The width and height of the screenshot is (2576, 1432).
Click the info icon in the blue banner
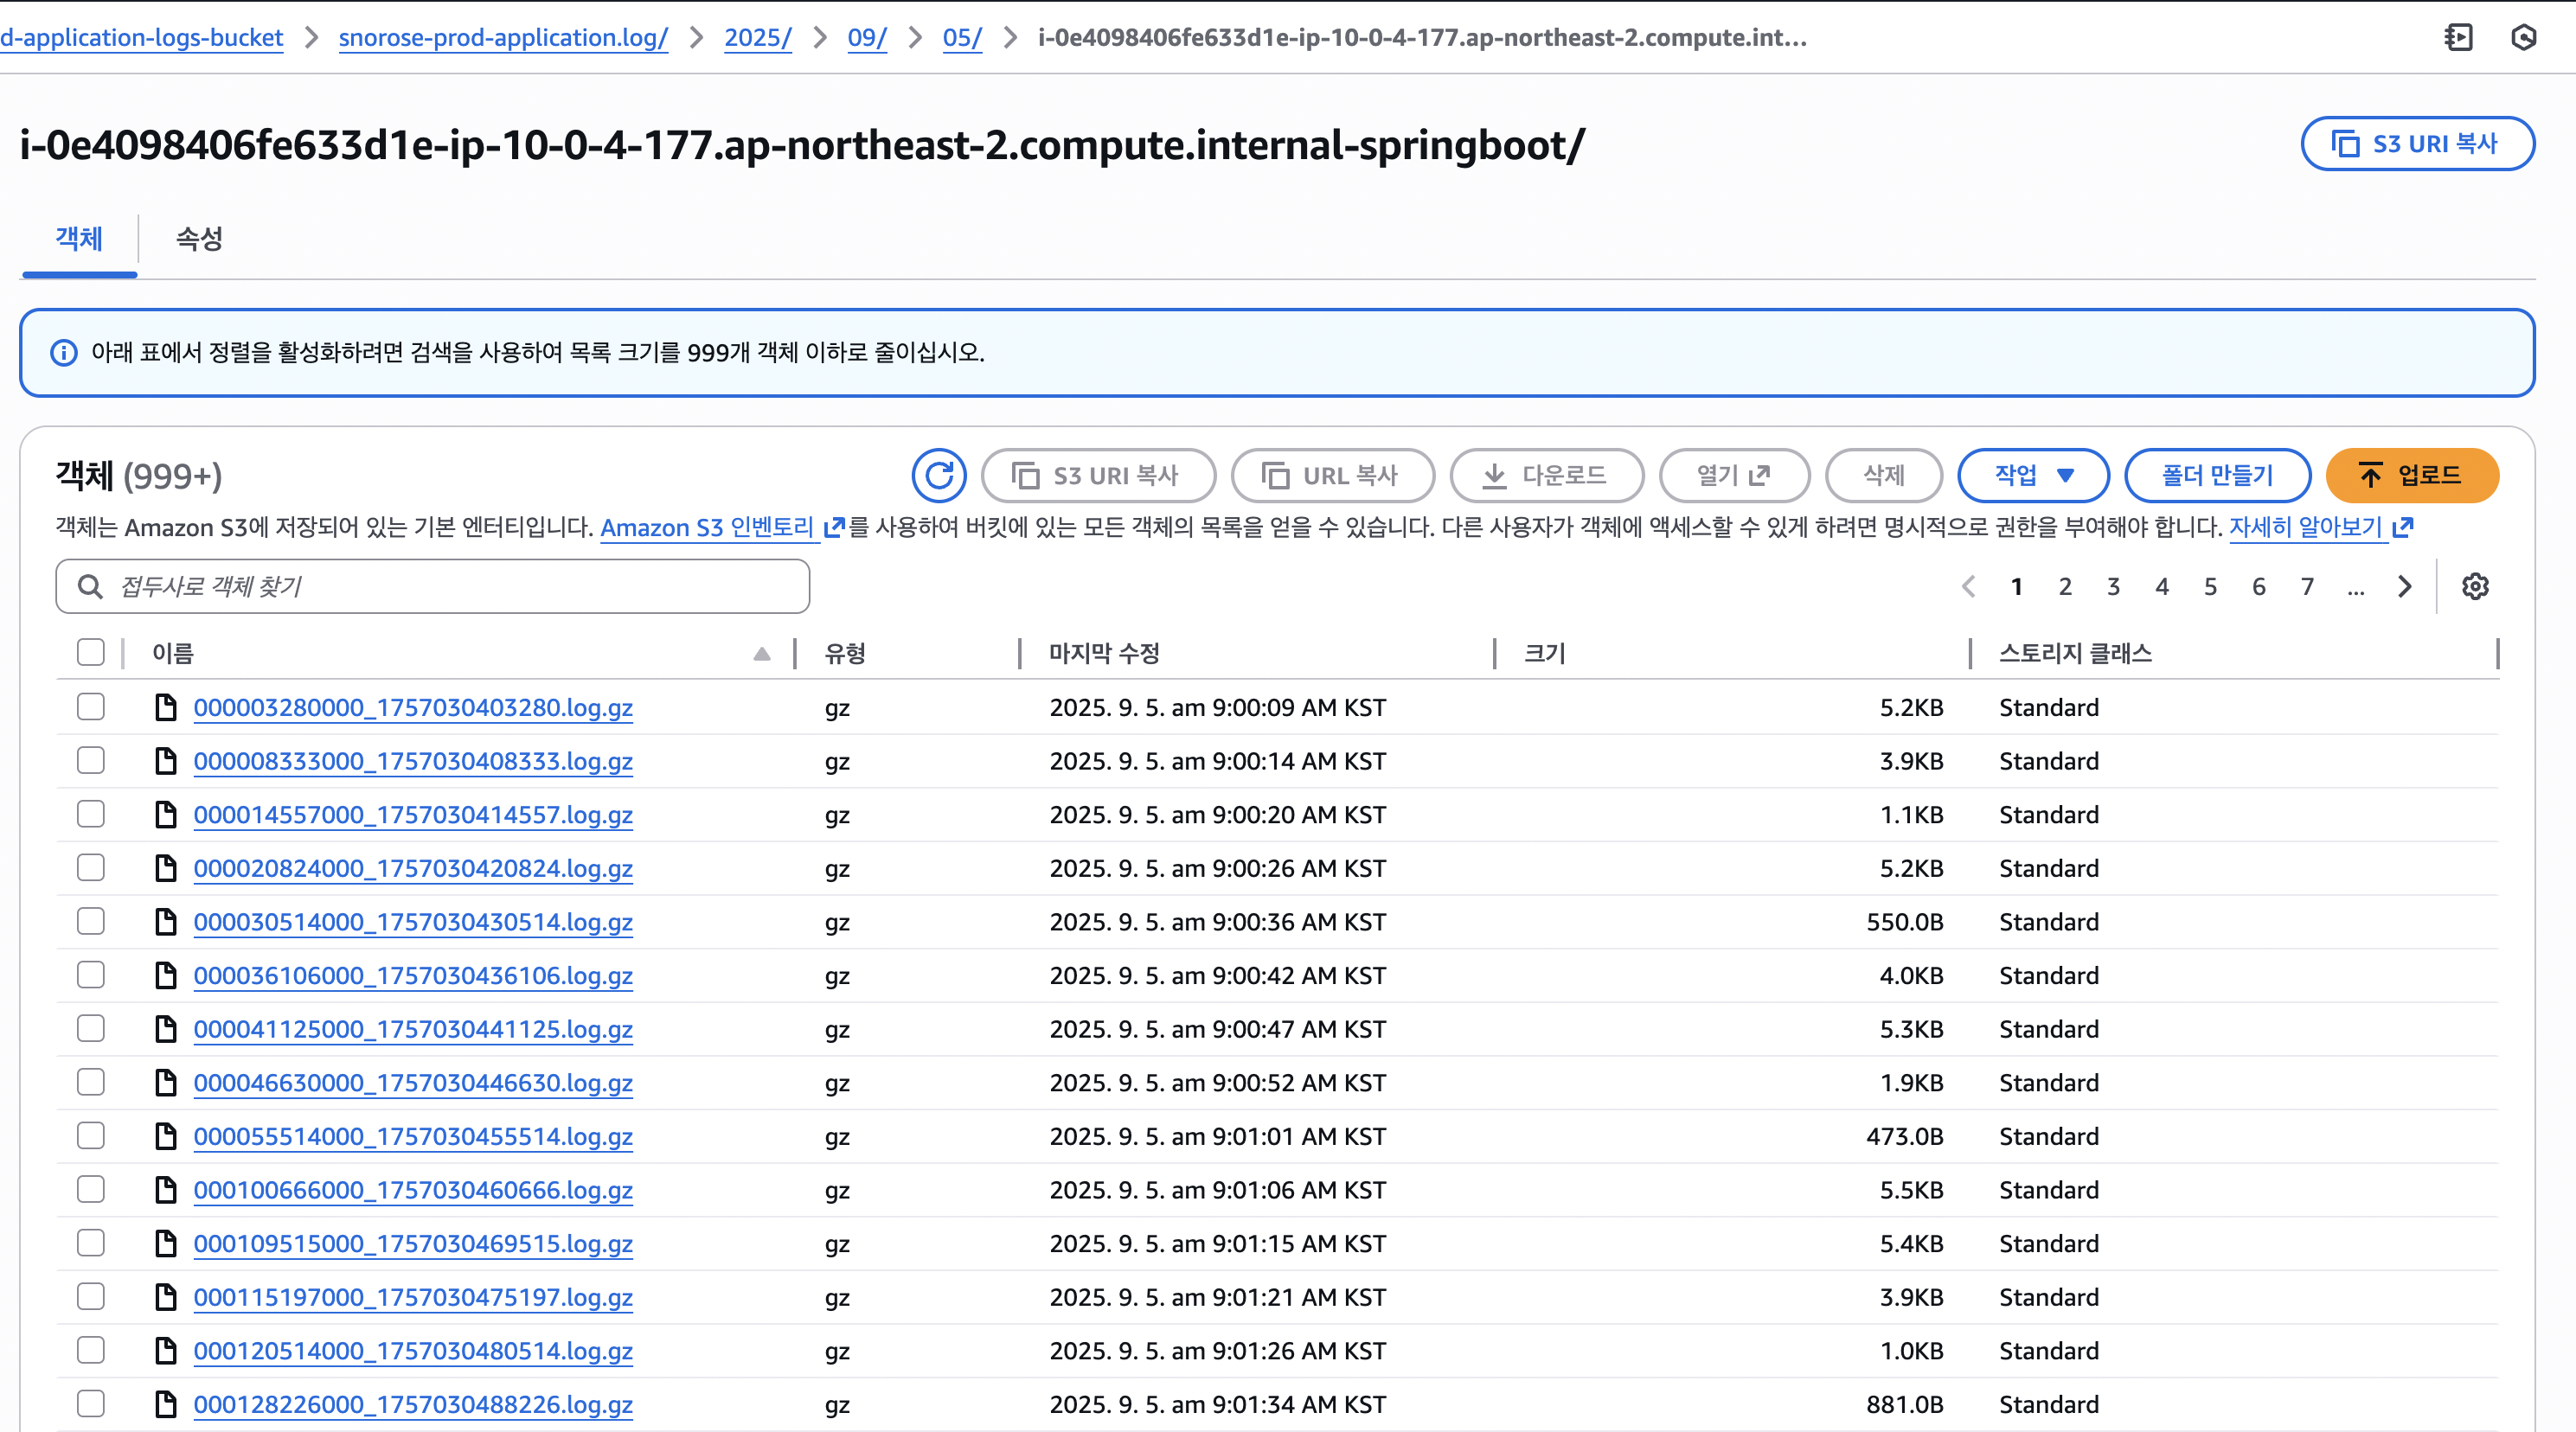64,353
